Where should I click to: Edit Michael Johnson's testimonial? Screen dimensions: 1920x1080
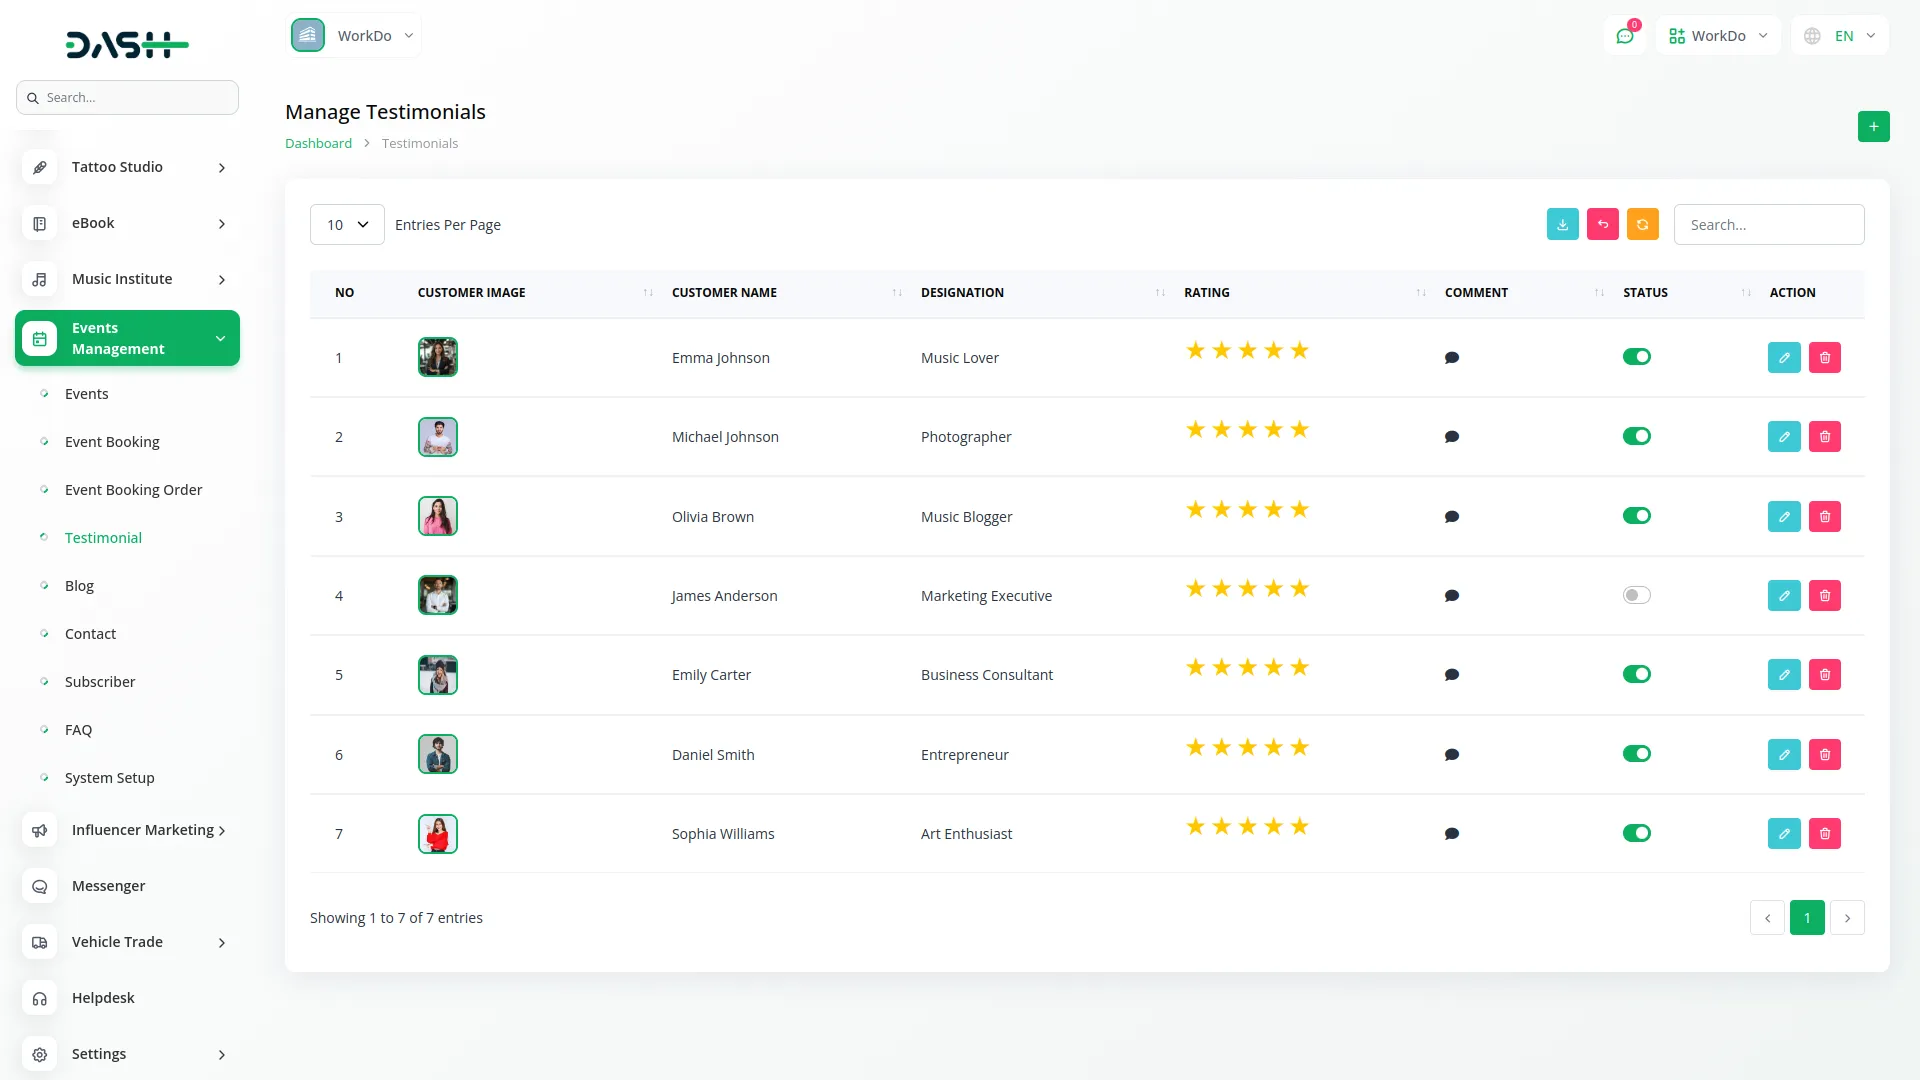point(1783,437)
